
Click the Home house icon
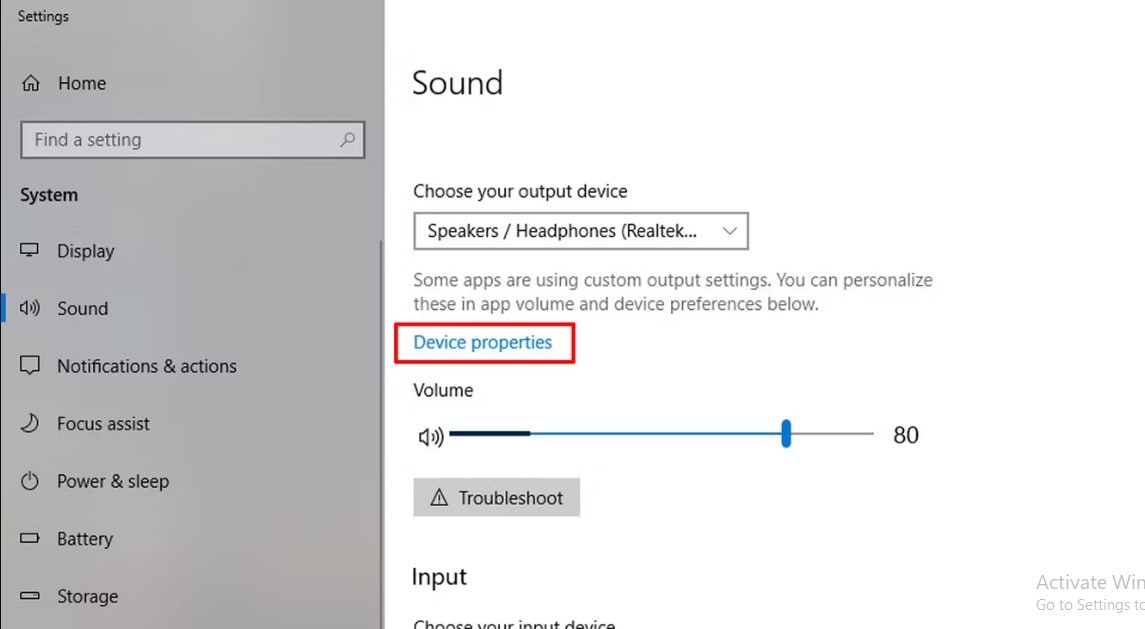tap(31, 83)
